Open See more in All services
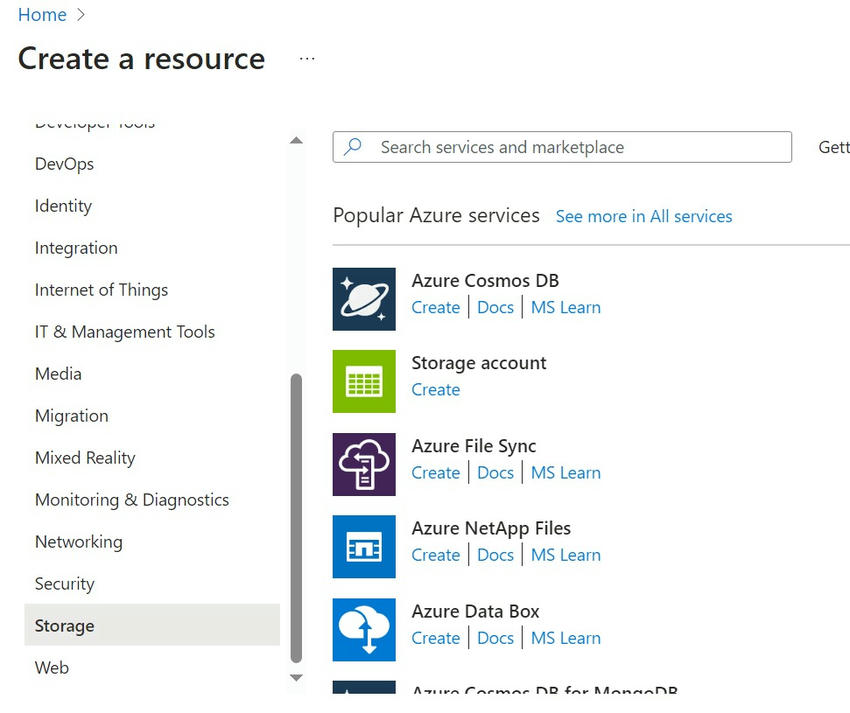The image size is (850, 713). click(644, 216)
